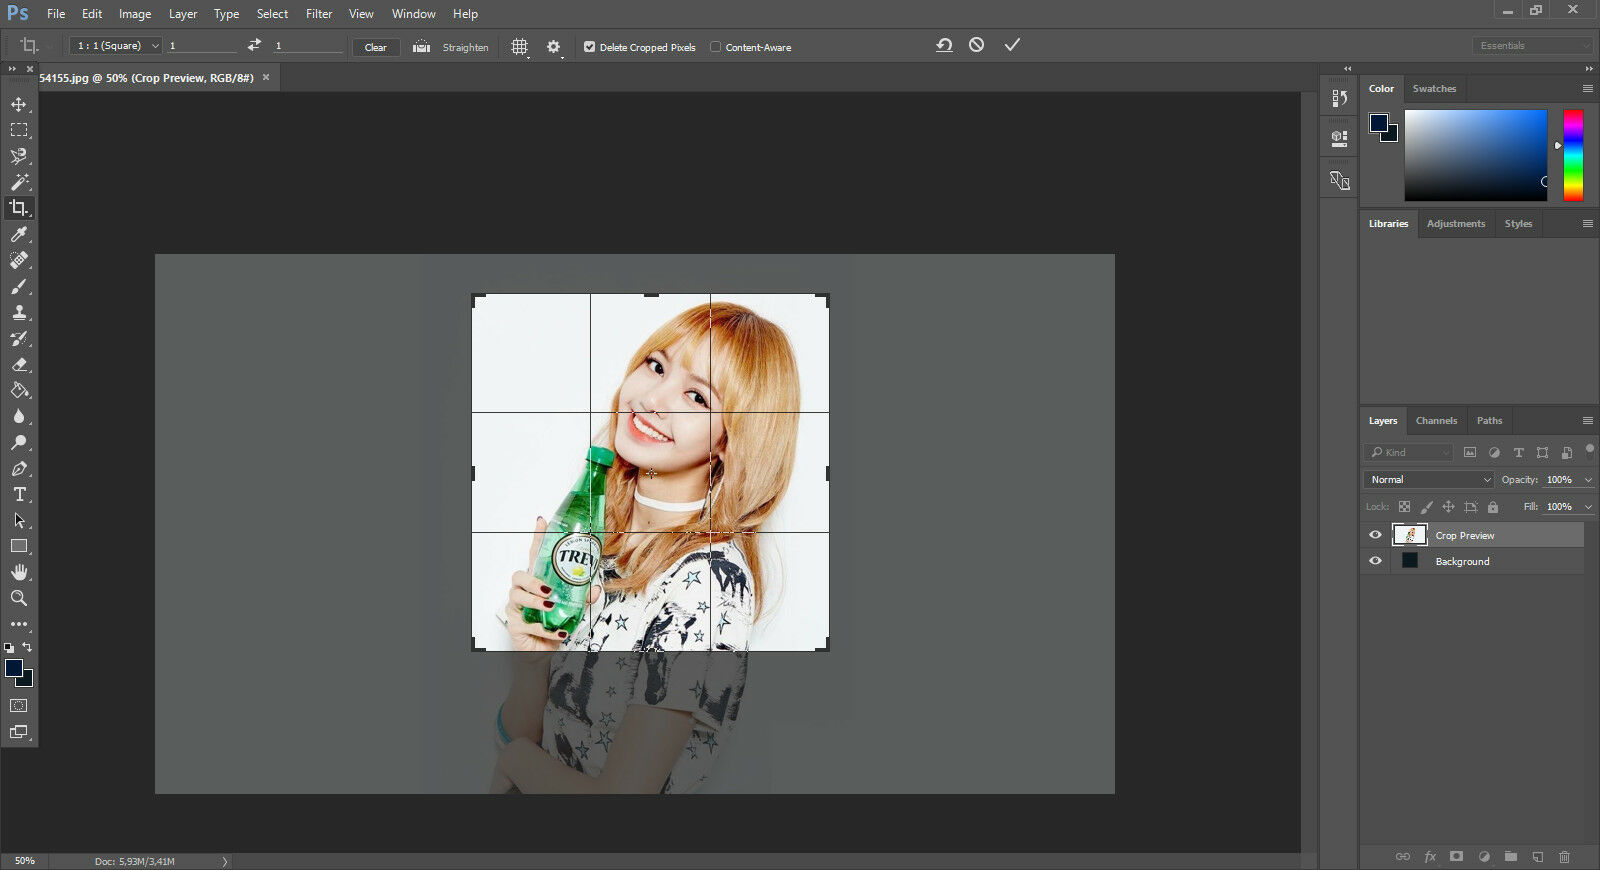Commit the crop with the checkmark
This screenshot has width=1600, height=870.
click(x=1012, y=45)
